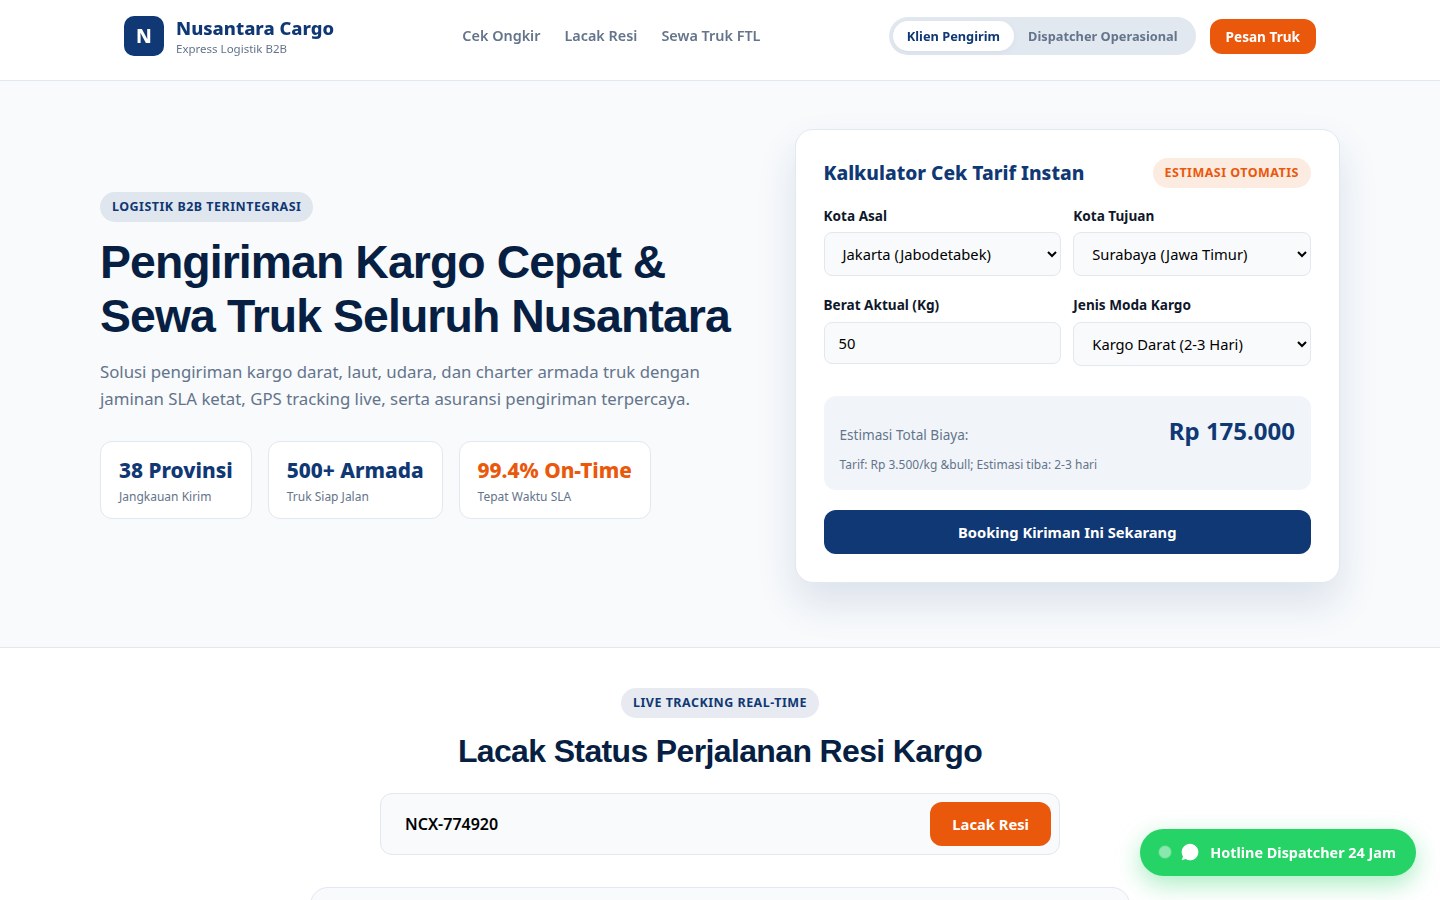Viewport: 1440px width, 900px height.
Task: Click the tarif Rp 3.500/kg detail line
Action: pyautogui.click(x=968, y=465)
